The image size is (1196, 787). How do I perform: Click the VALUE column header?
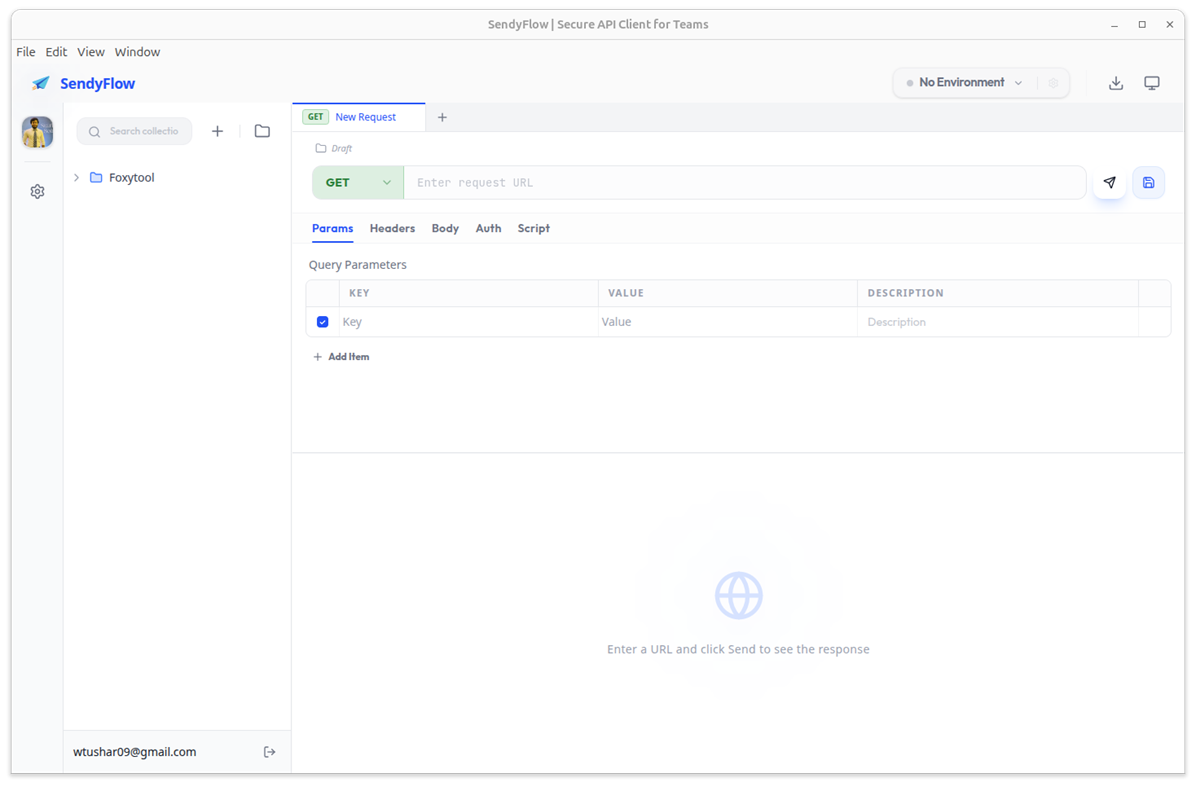(626, 293)
